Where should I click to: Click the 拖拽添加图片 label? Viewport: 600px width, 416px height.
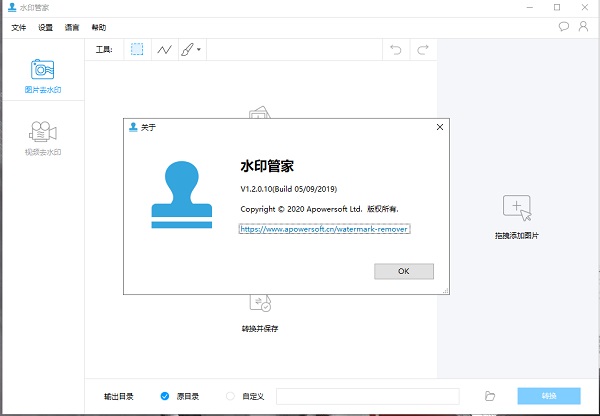[517, 235]
